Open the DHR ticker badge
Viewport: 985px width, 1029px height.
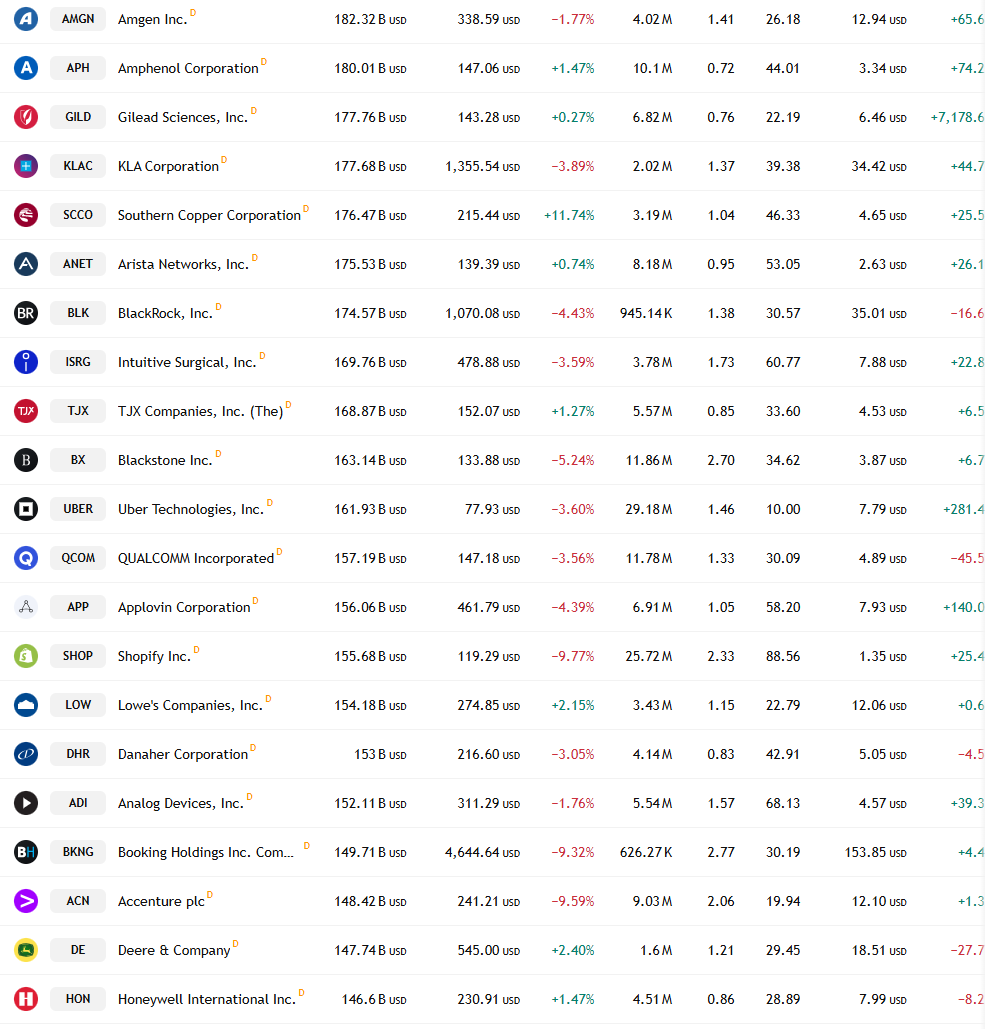78,754
